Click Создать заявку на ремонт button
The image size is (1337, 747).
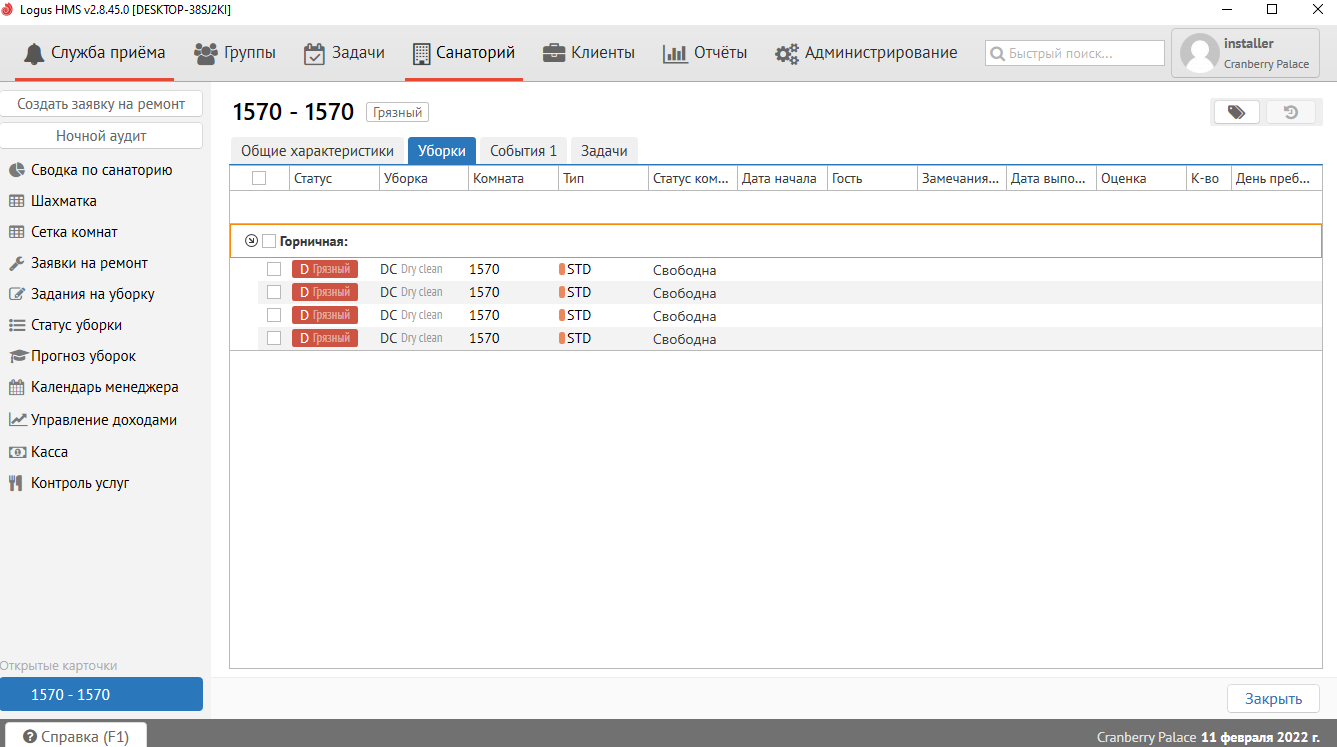point(101,104)
